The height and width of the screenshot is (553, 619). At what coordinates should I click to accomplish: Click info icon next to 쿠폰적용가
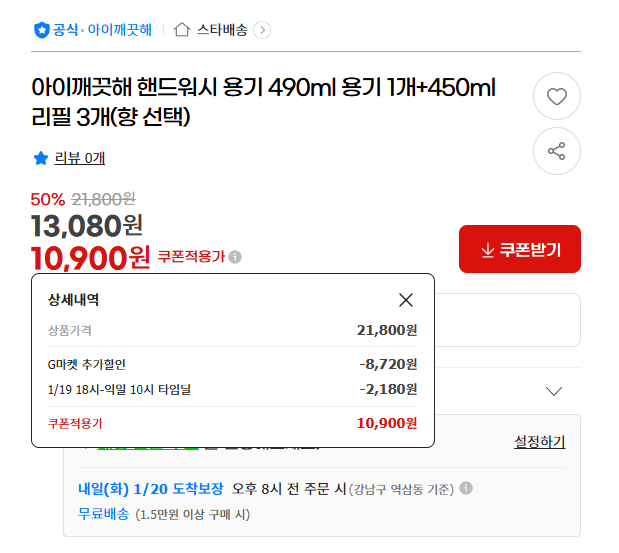point(235,257)
